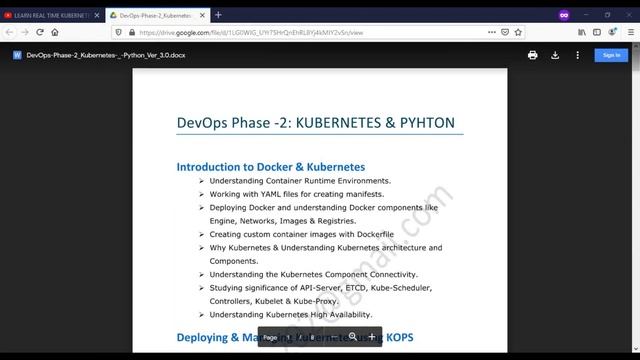The width and height of the screenshot is (640, 360).
Task: Go forward in browser history
Action: [24, 32]
